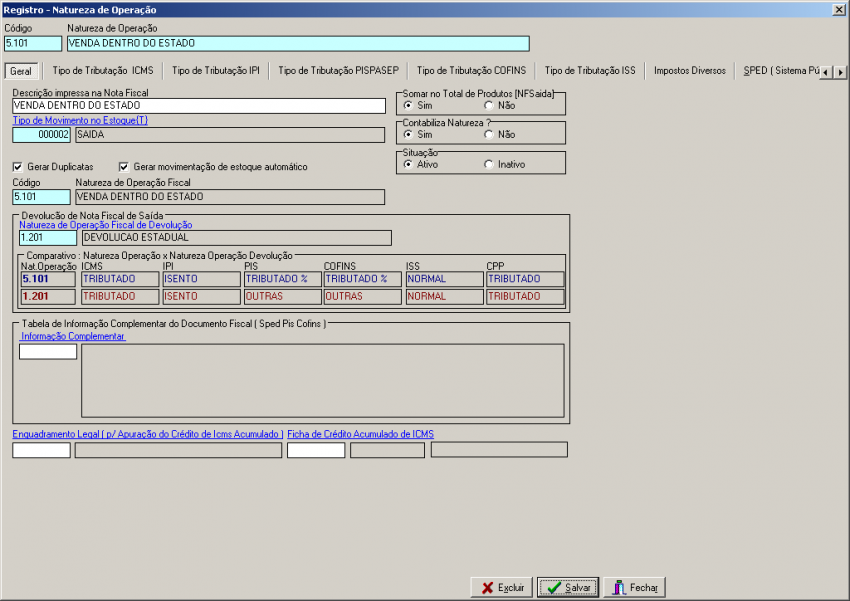This screenshot has height=601, width=850.
Task: Open the Tipo de Tributação COFINS tab
Action: 471,70
